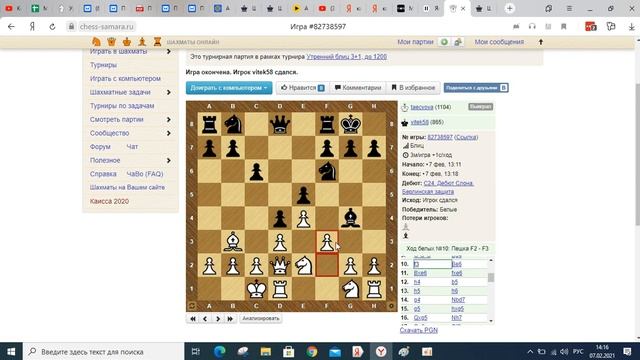640x360 pixels.
Task: Show hidden system tray icons
Action: [x=530, y=351]
